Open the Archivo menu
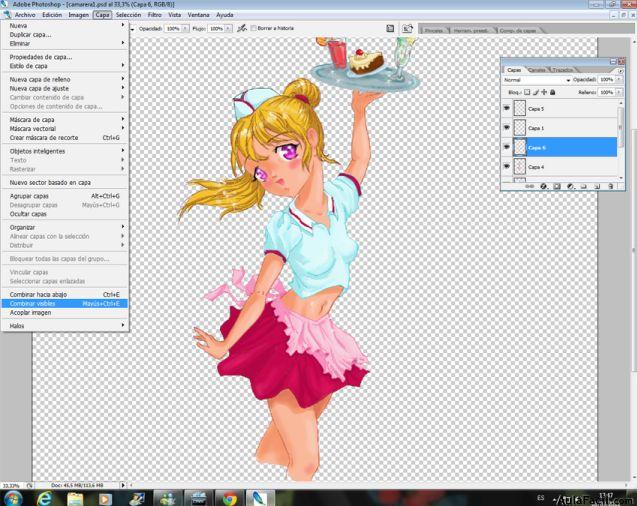 25,15
